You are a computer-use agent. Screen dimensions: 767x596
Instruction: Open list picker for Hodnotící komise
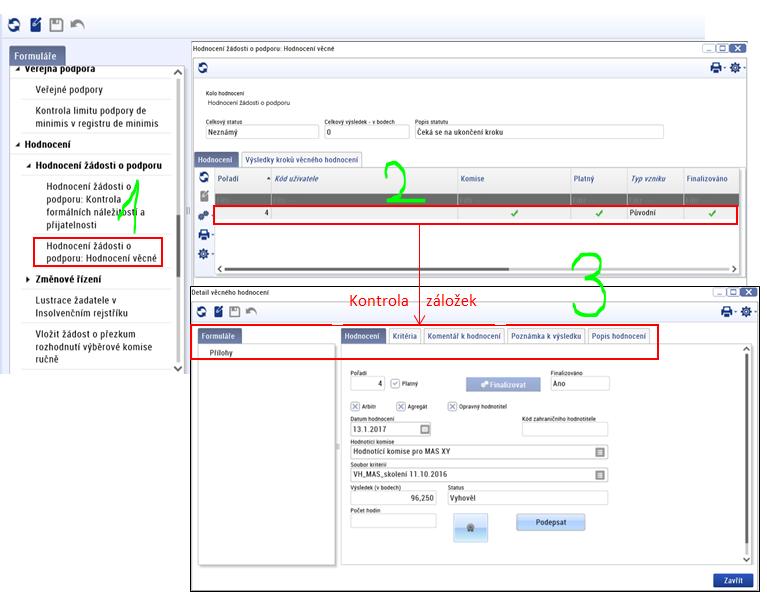point(600,452)
